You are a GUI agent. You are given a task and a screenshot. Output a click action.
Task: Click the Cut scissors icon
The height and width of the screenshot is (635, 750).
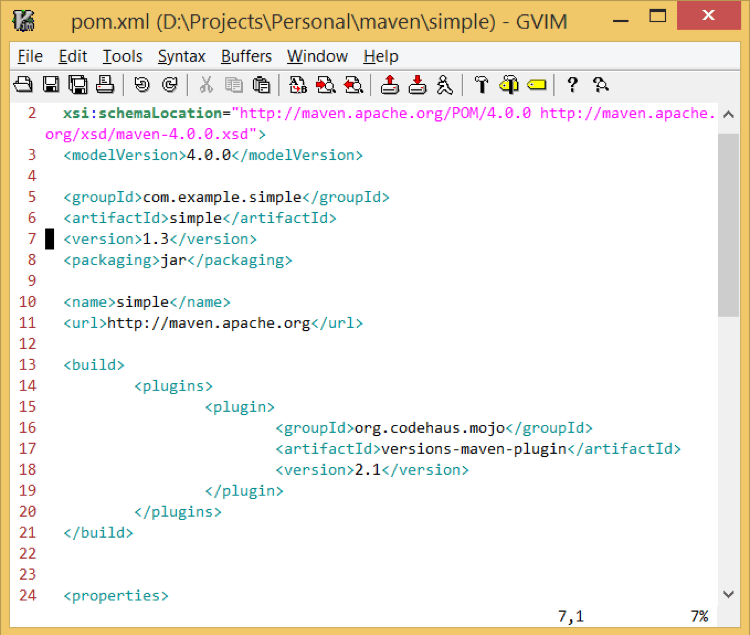point(206,85)
